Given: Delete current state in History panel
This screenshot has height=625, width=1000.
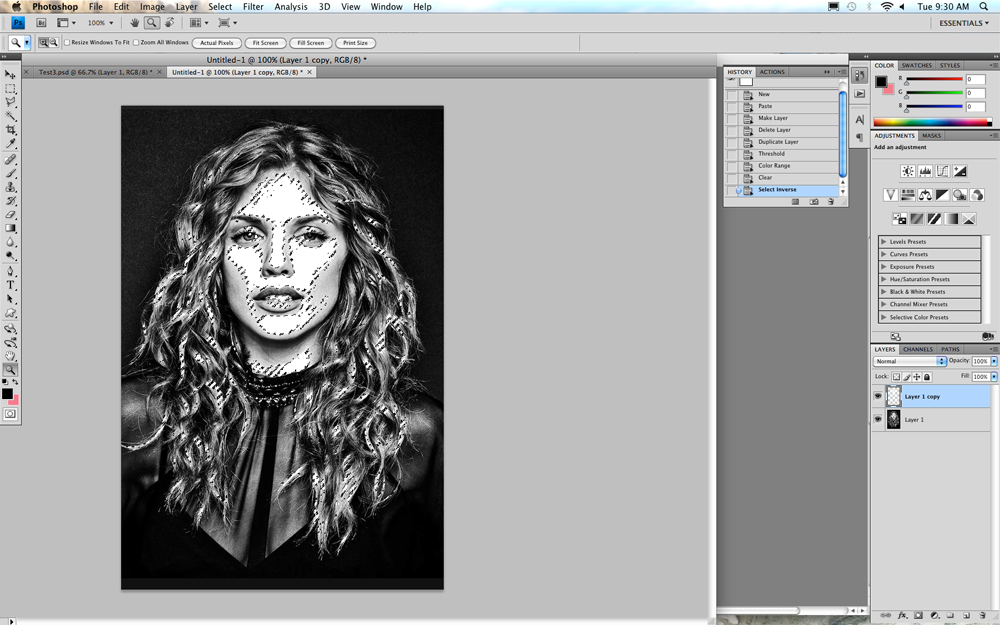Looking at the screenshot, I should click(x=830, y=202).
